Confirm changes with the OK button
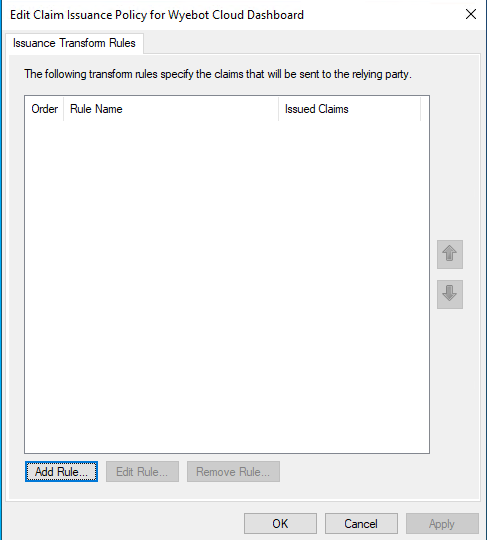Screen dimensions: 487x540 [280, 523]
